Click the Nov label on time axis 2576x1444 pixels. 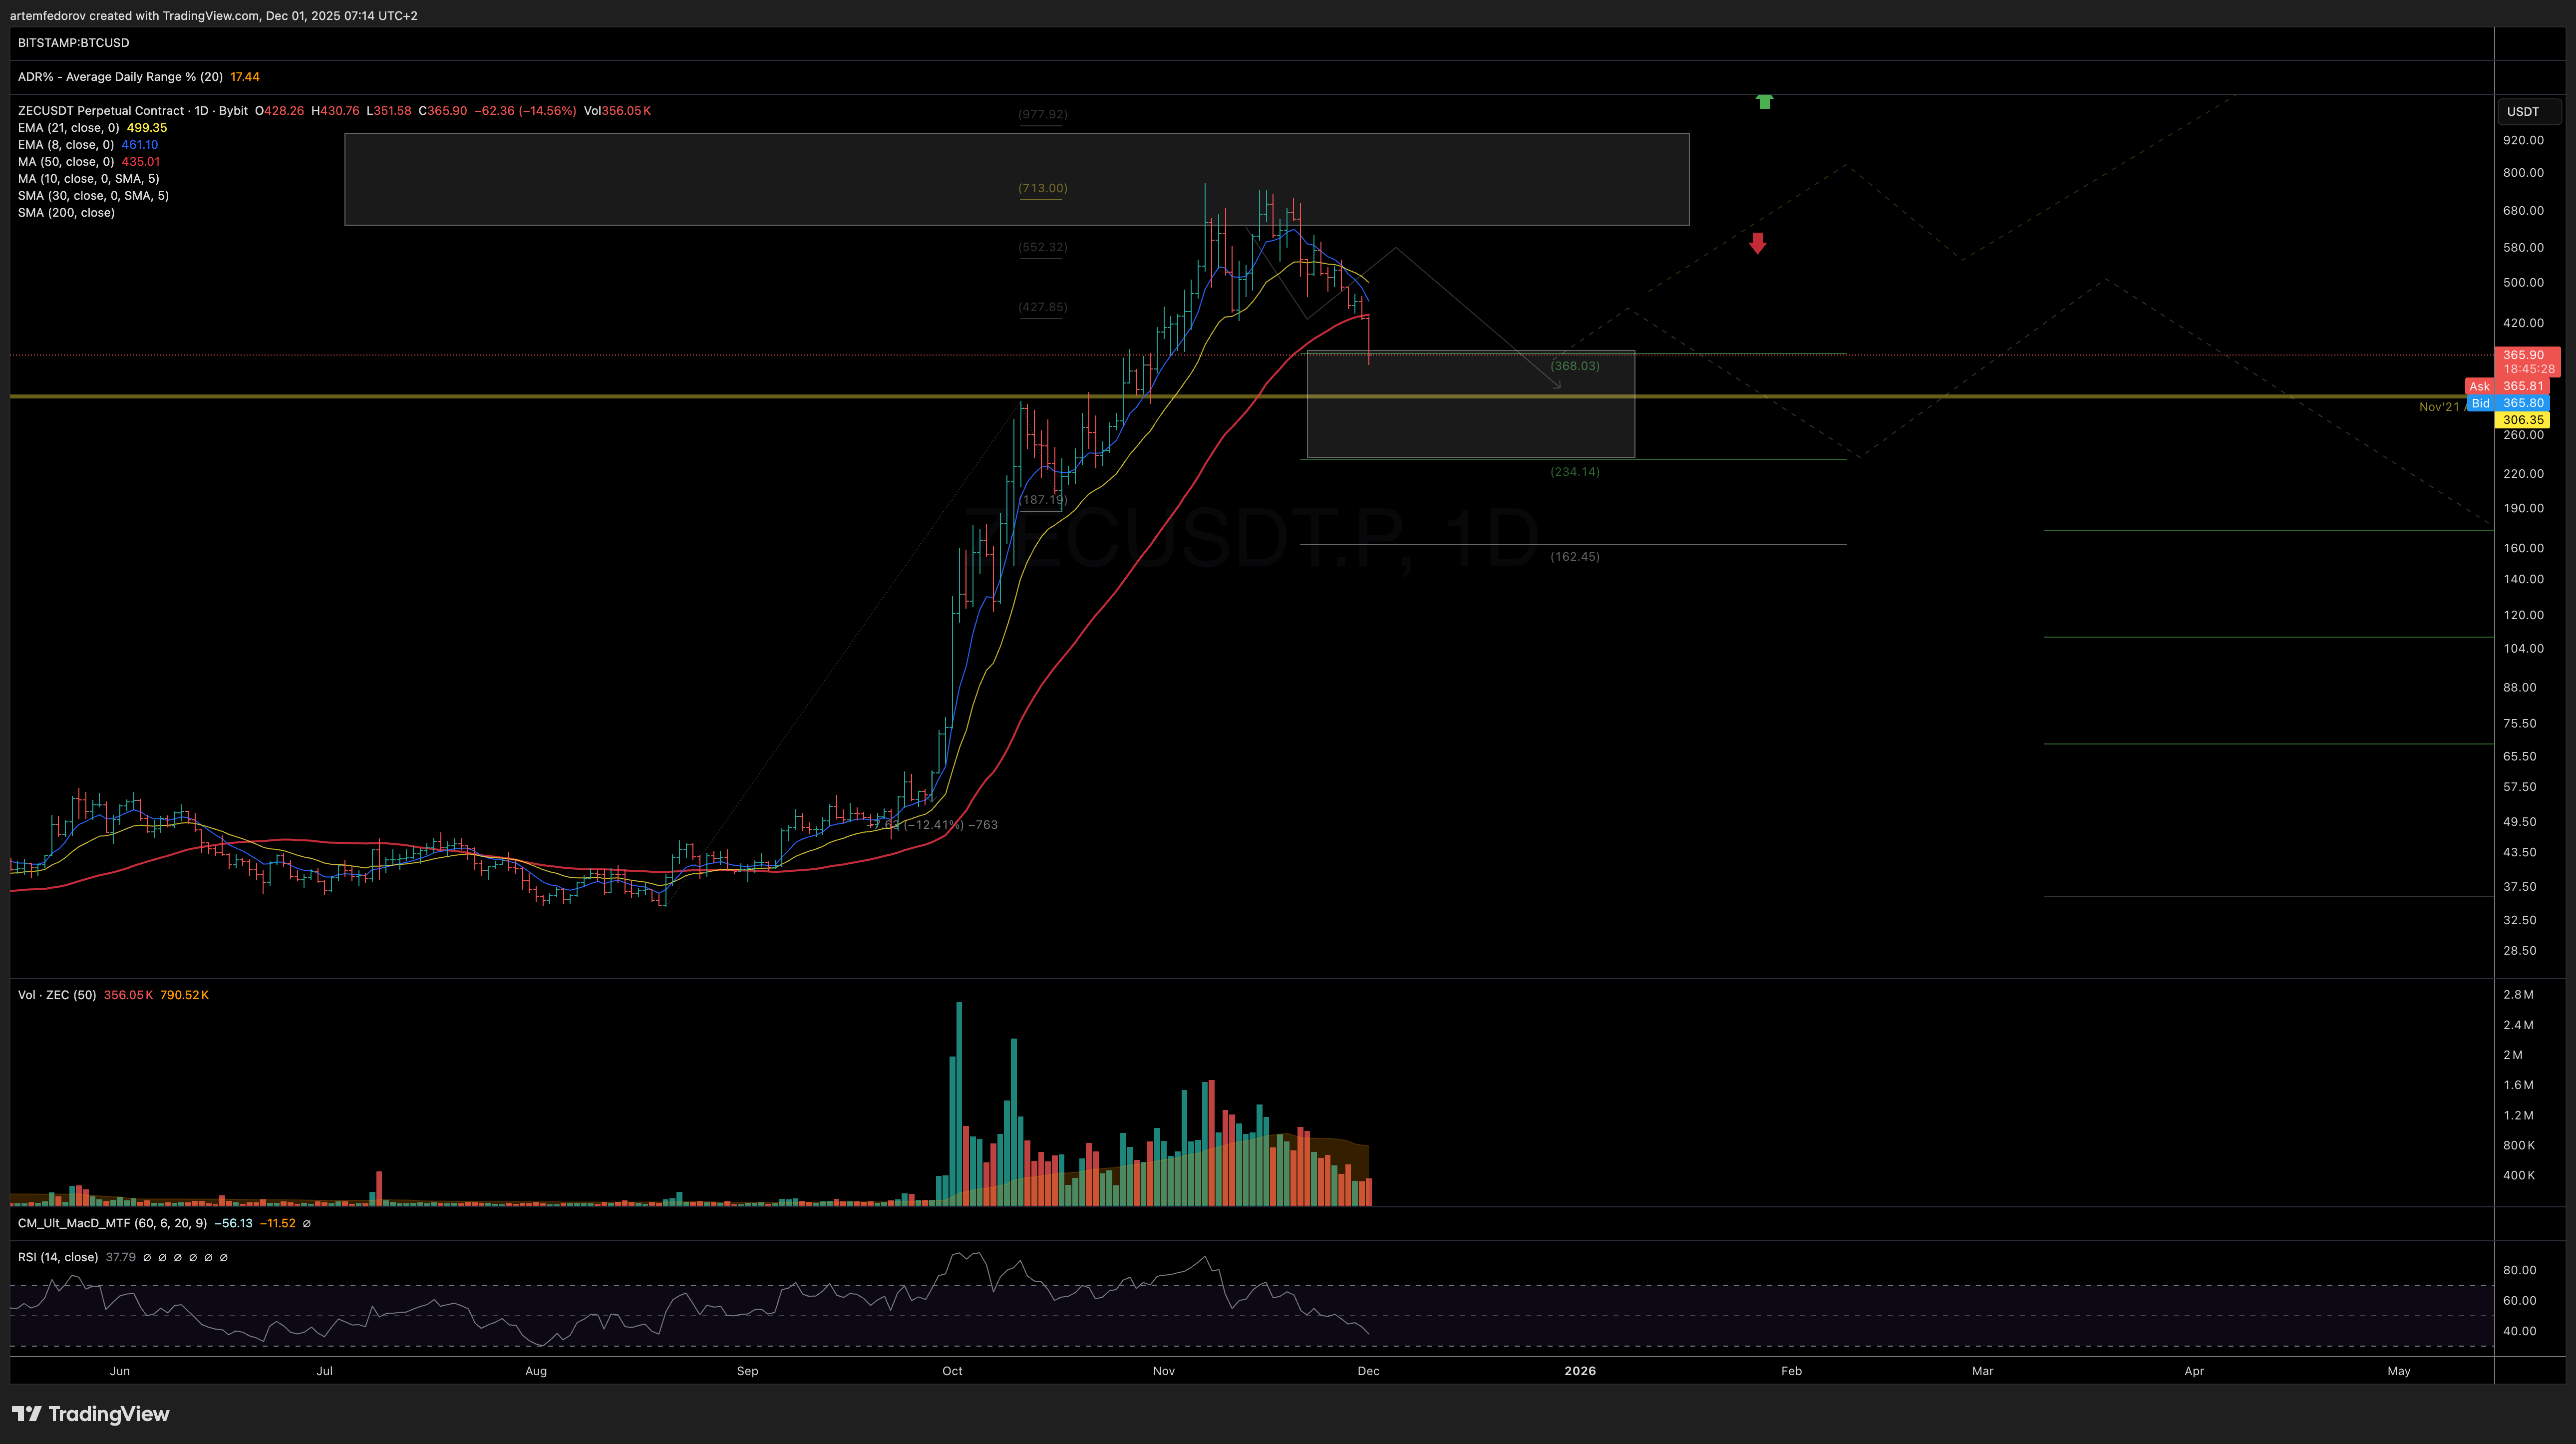pyautogui.click(x=1164, y=1371)
